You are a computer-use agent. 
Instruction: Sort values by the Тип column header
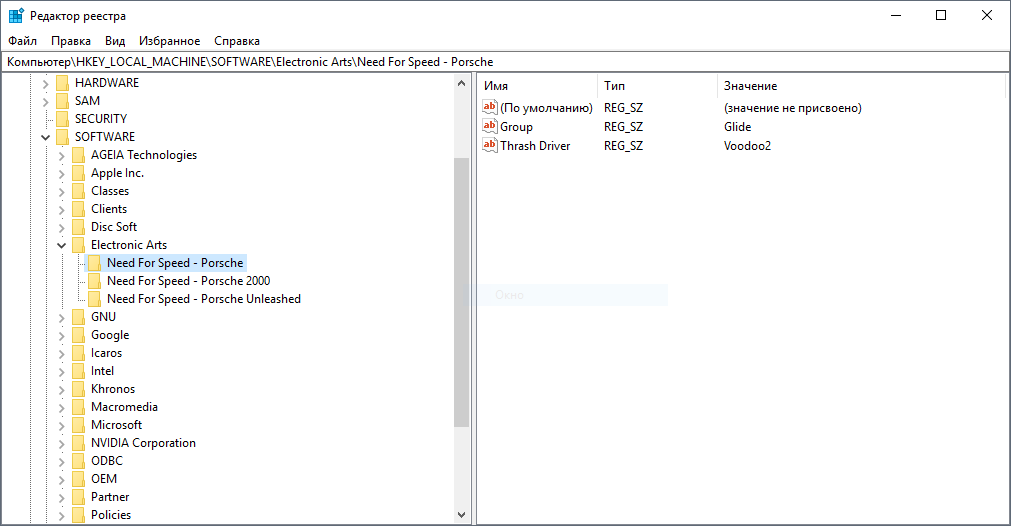[658, 86]
